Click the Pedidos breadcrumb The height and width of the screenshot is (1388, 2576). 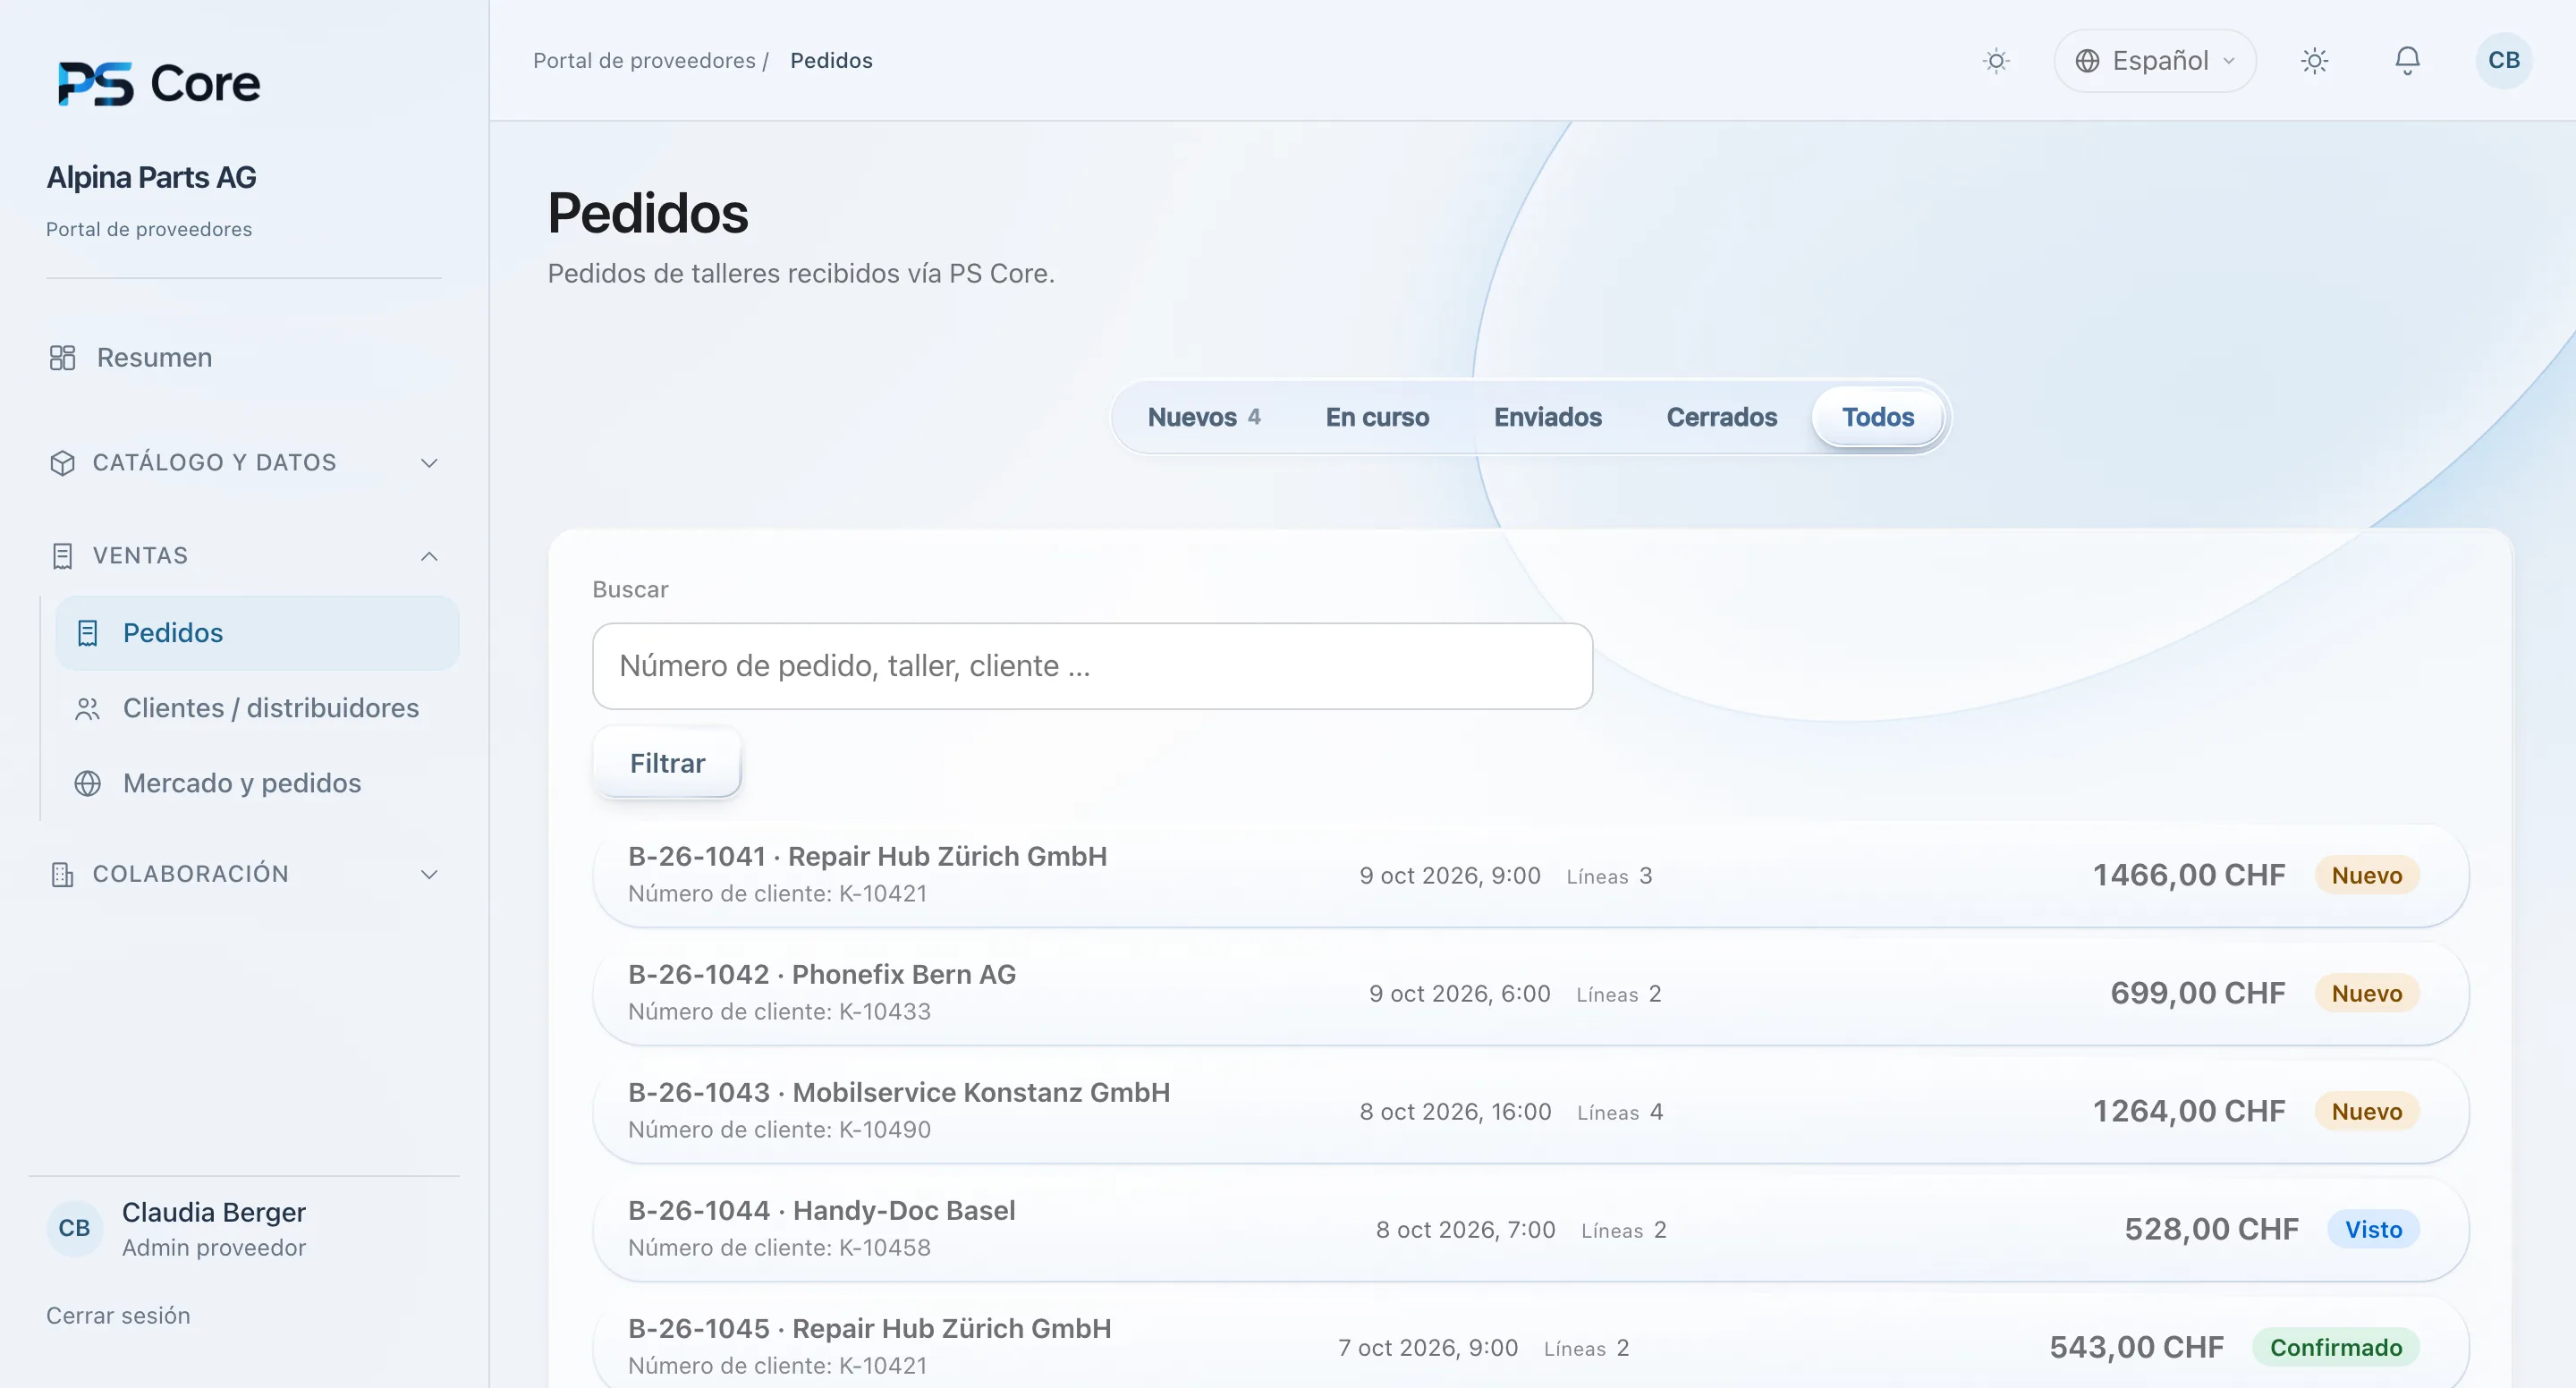pos(831,61)
